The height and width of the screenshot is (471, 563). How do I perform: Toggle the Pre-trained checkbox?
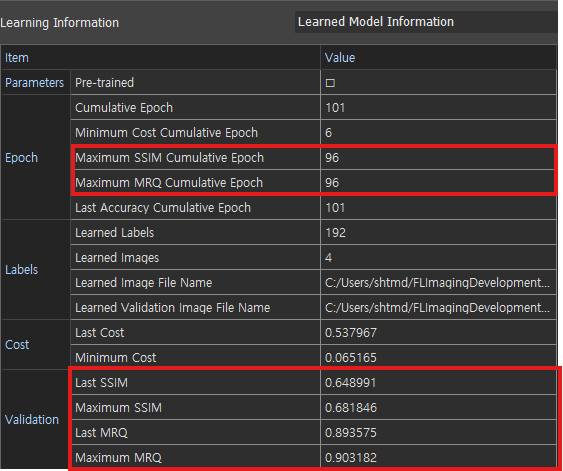click(x=330, y=83)
